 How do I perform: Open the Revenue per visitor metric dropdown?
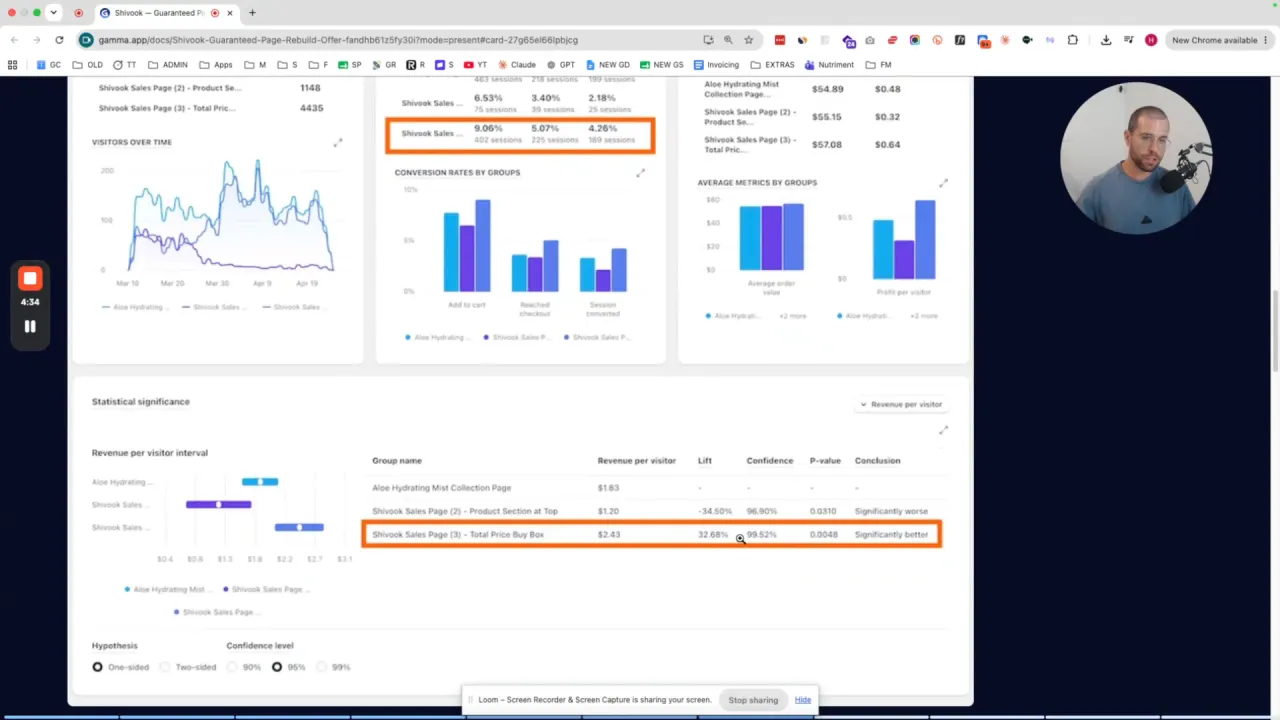(x=901, y=405)
